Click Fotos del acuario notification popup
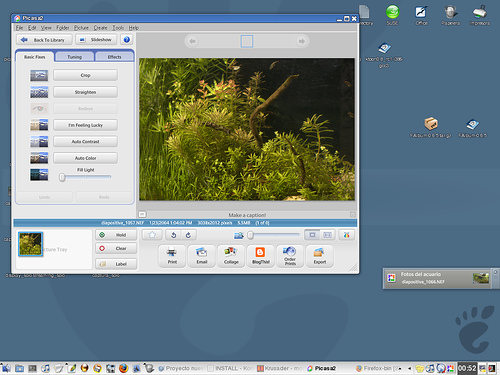Viewport: 500px width, 375px height. (x=438, y=278)
